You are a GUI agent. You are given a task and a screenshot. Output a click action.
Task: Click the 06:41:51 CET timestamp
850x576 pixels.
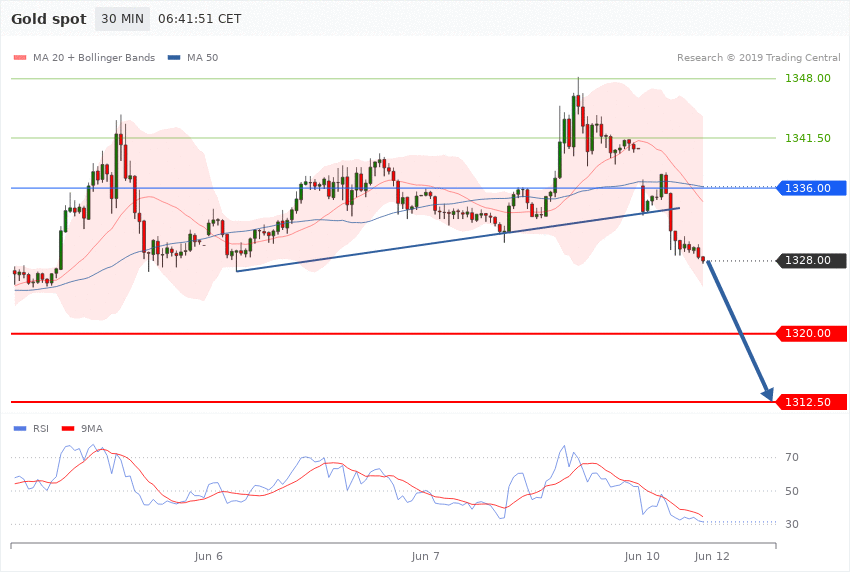pos(199,19)
